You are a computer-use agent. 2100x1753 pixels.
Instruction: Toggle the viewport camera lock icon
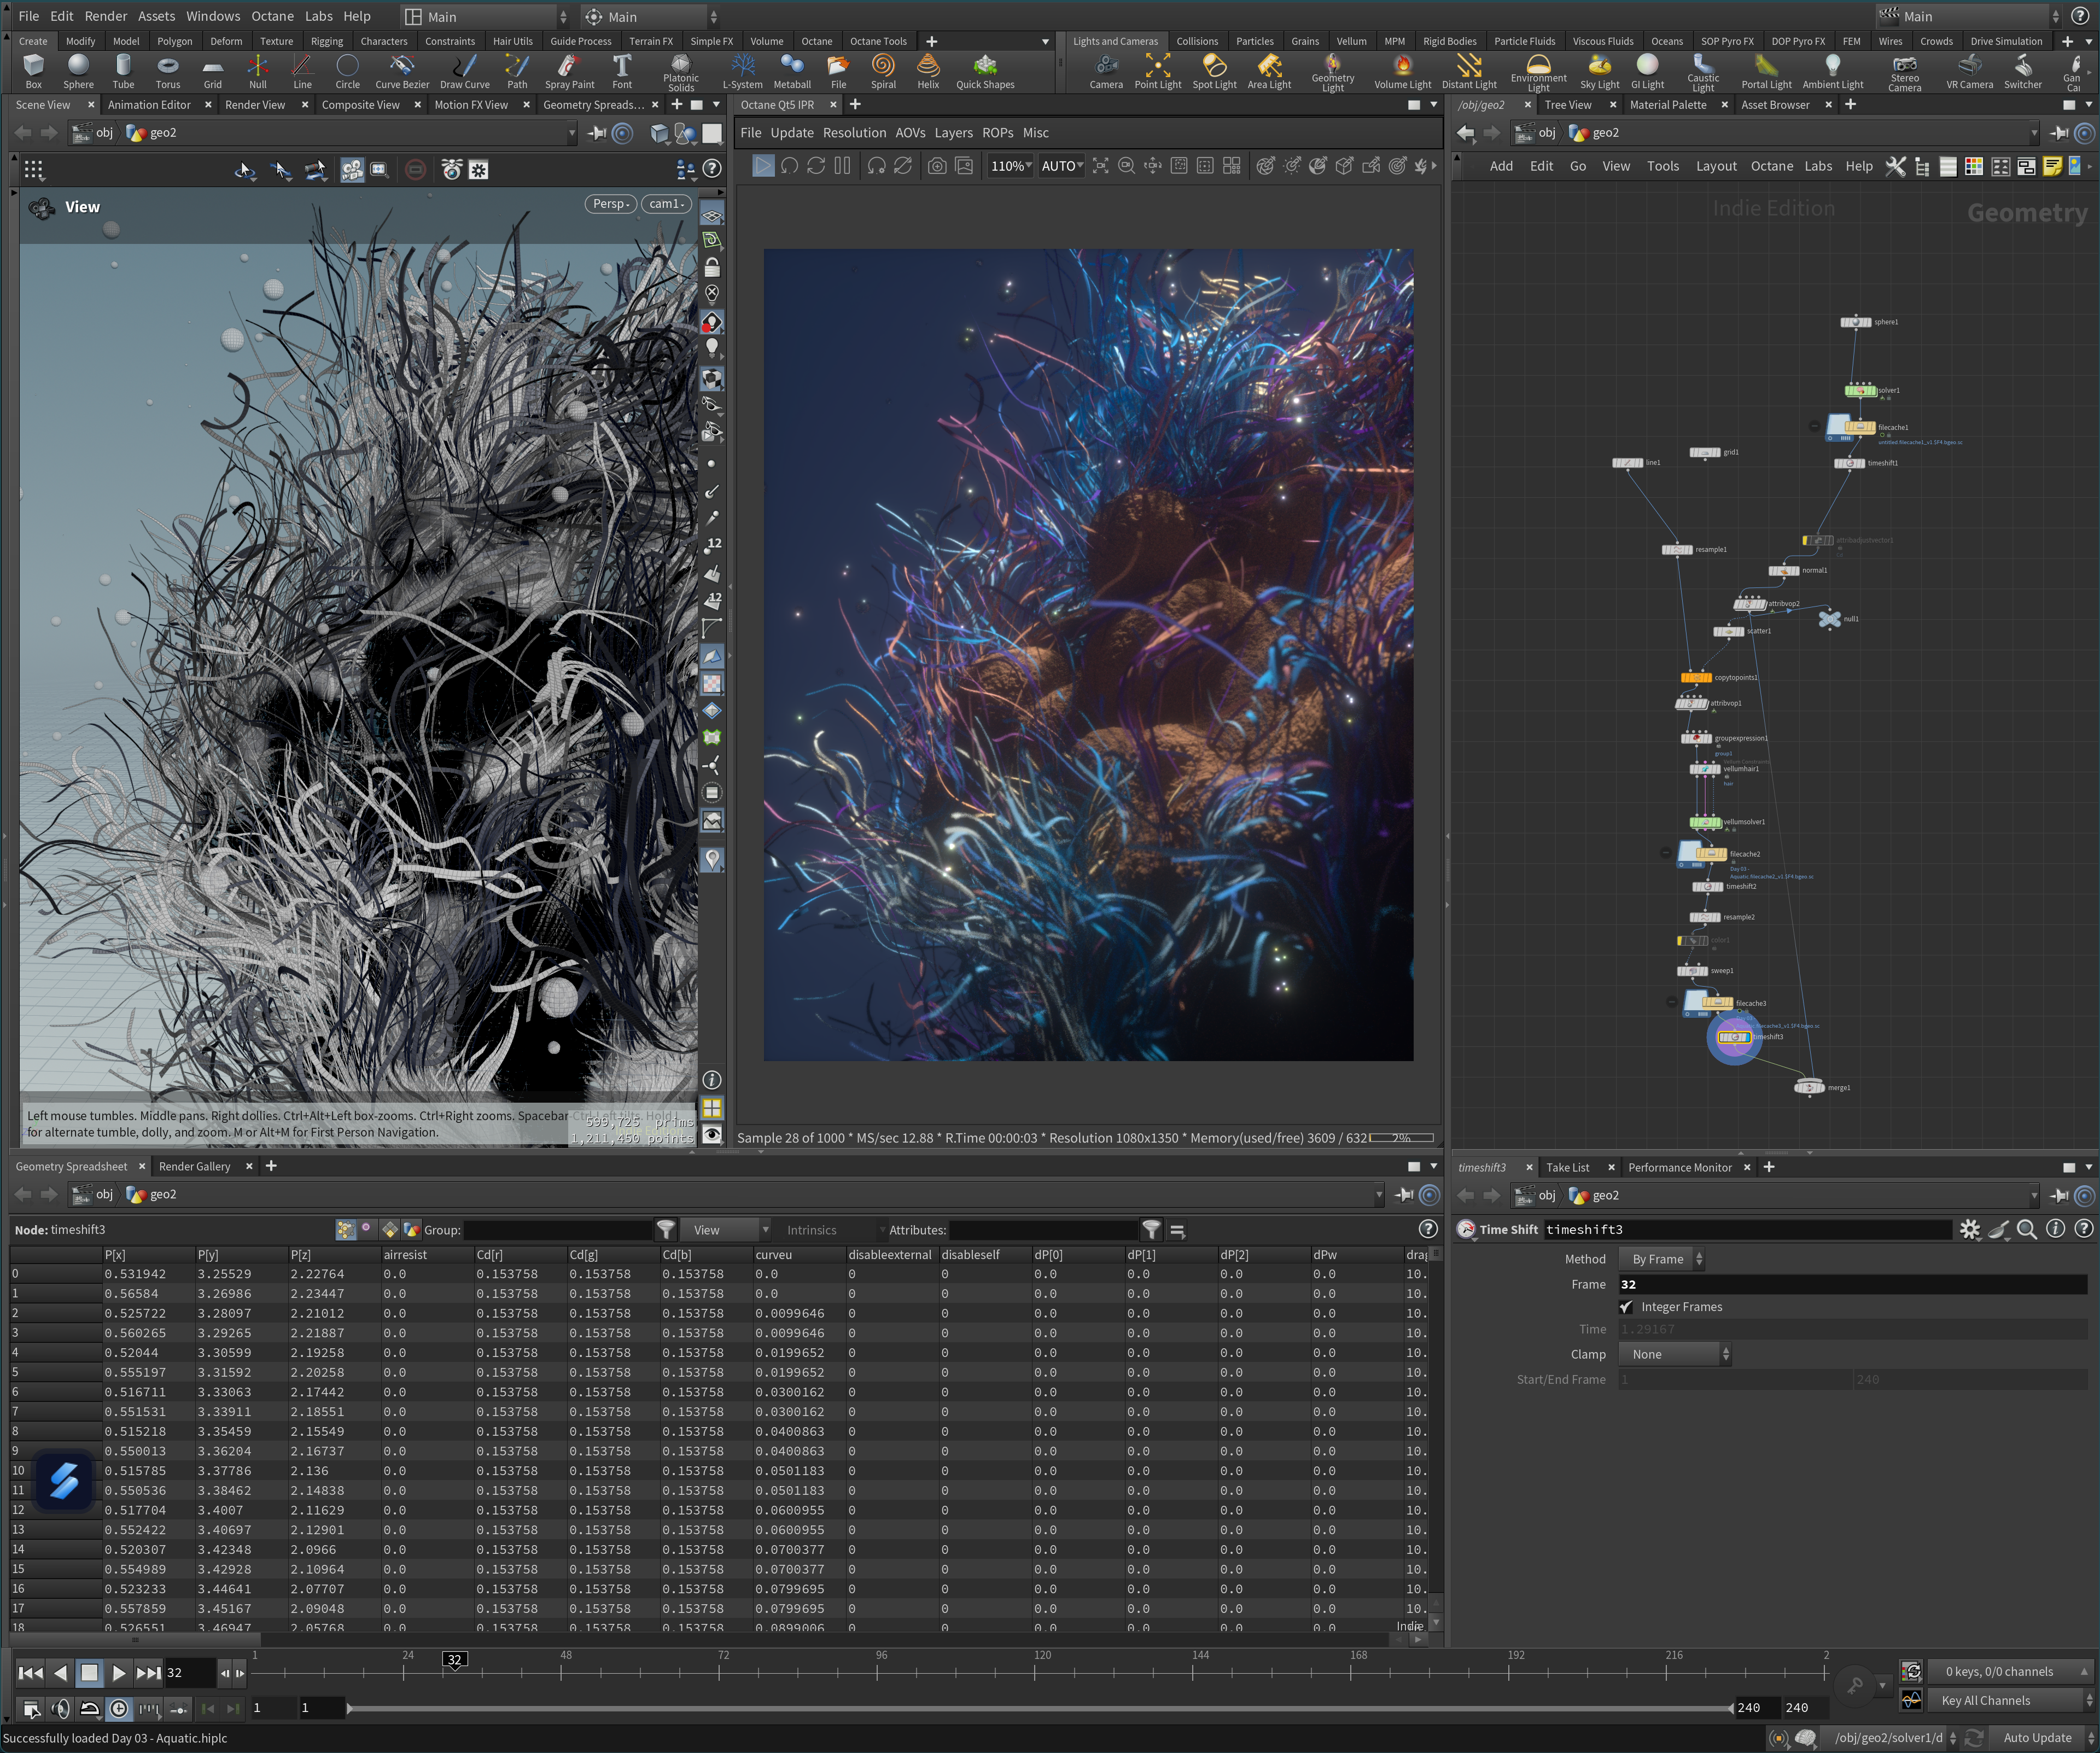pos(712,267)
